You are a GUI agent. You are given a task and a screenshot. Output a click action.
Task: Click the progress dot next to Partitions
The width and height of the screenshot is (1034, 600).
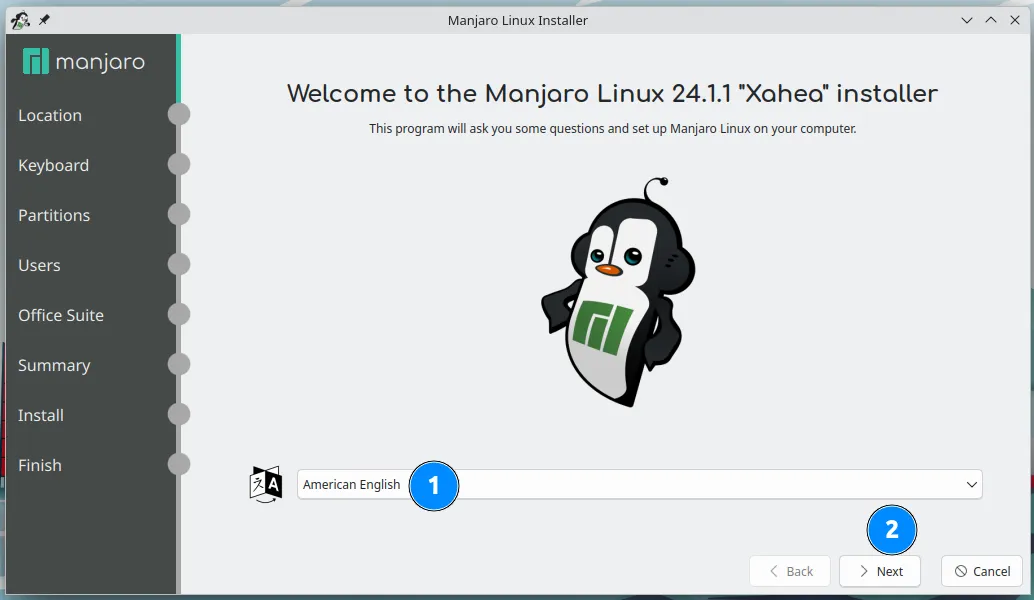(179, 214)
